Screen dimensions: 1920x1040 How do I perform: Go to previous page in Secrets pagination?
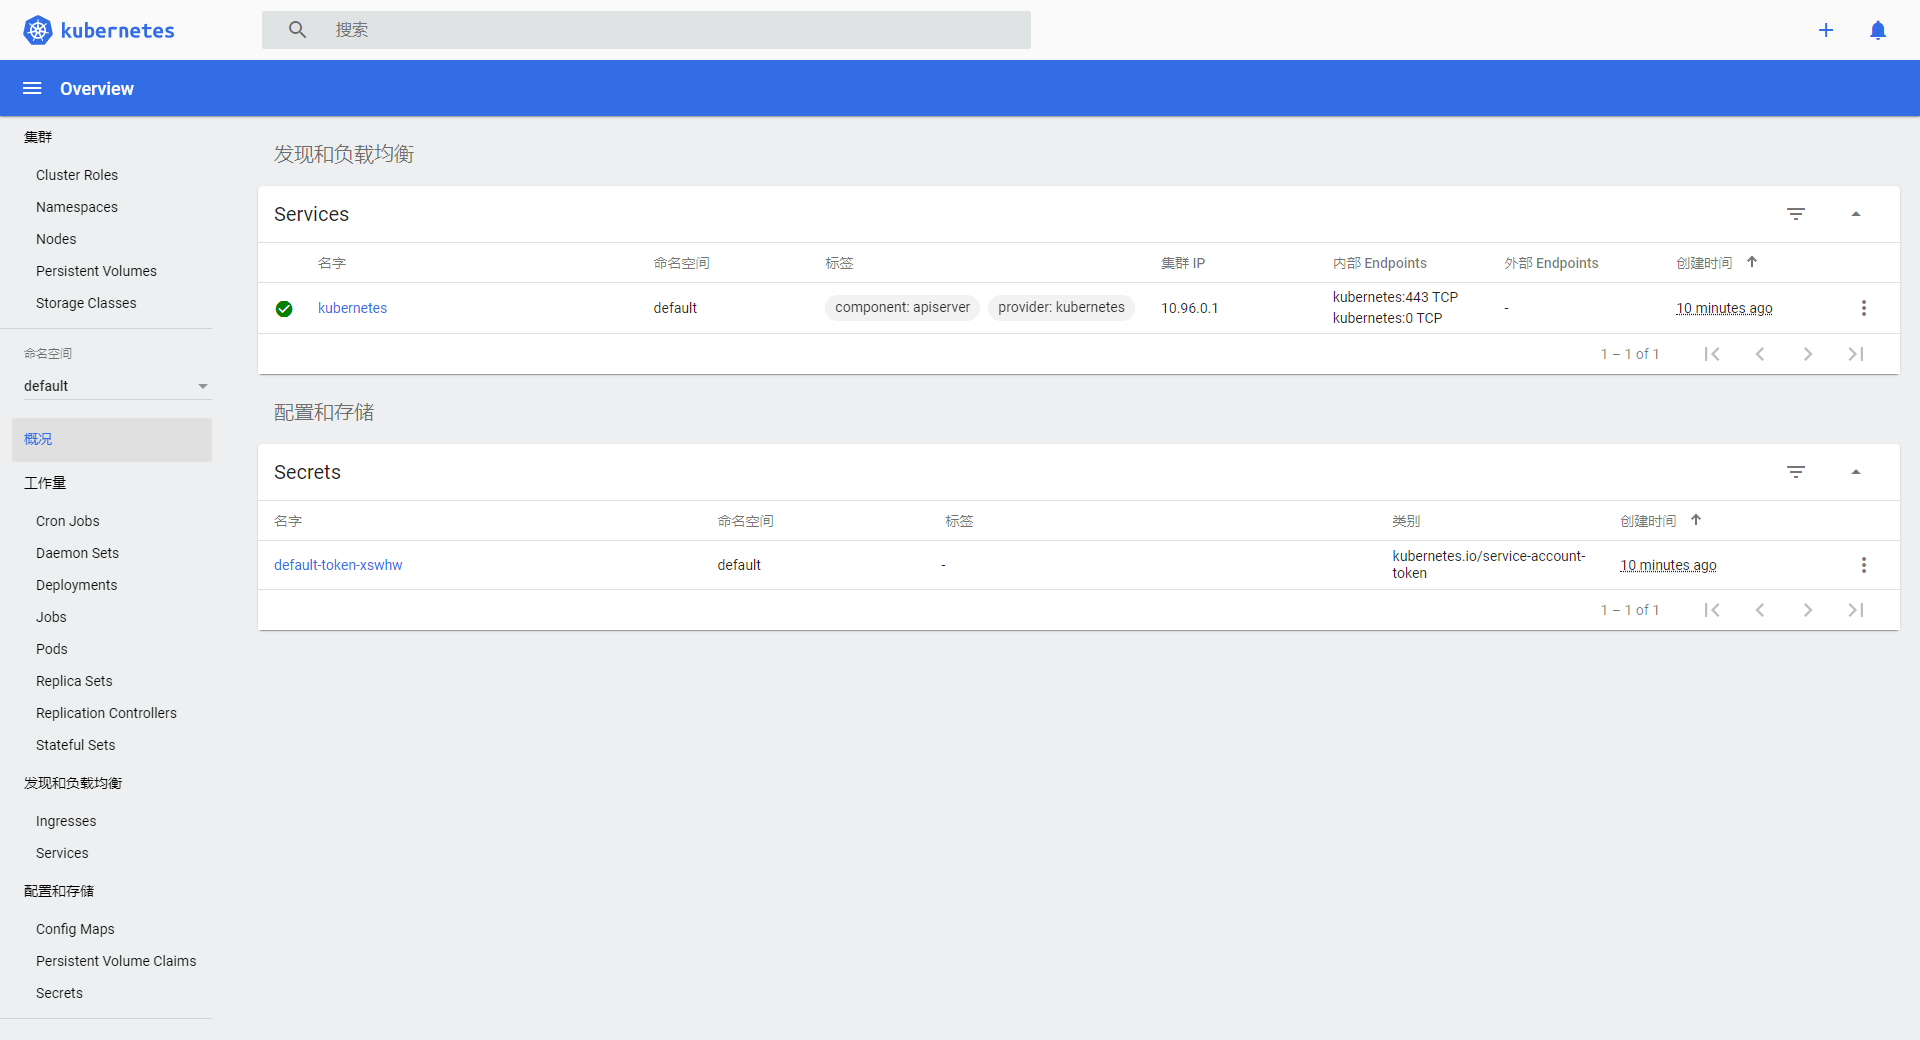pyautogui.click(x=1760, y=610)
